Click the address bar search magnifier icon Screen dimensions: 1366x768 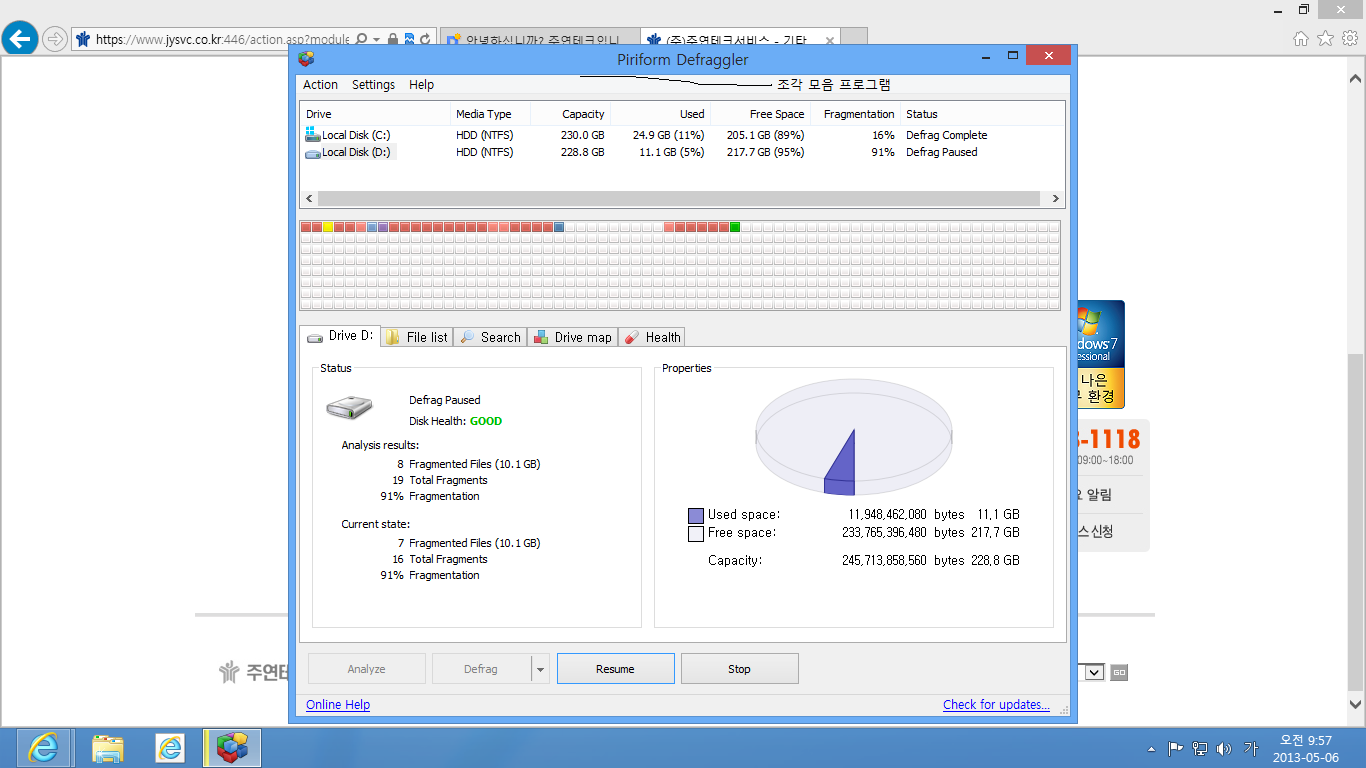[x=360, y=39]
